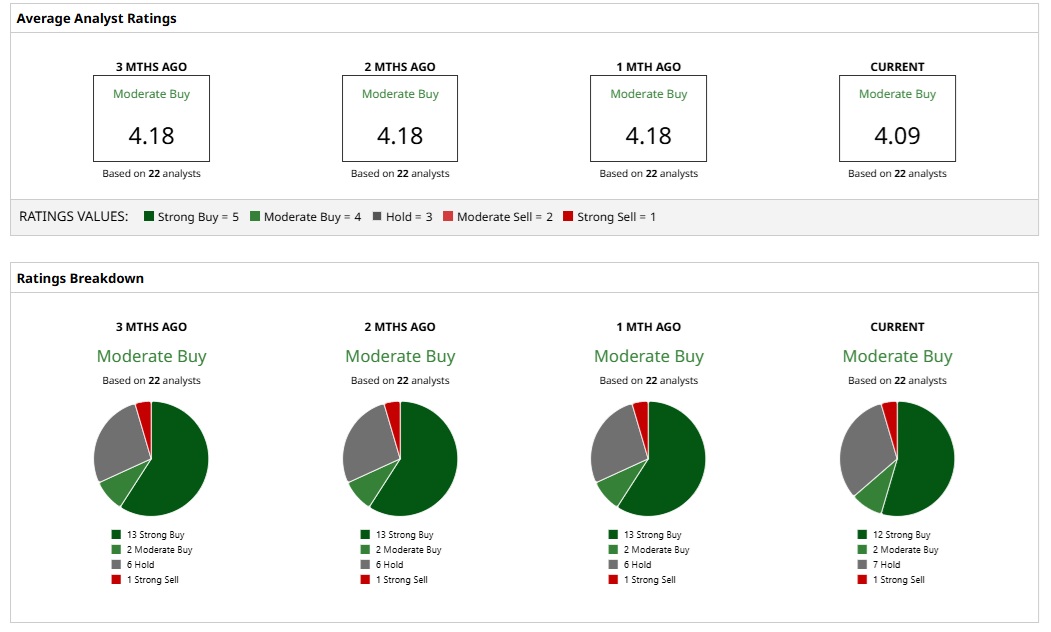Click the Hold = 3 gray legend swatch
This screenshot has height=632, width=1051.
[x=377, y=216]
